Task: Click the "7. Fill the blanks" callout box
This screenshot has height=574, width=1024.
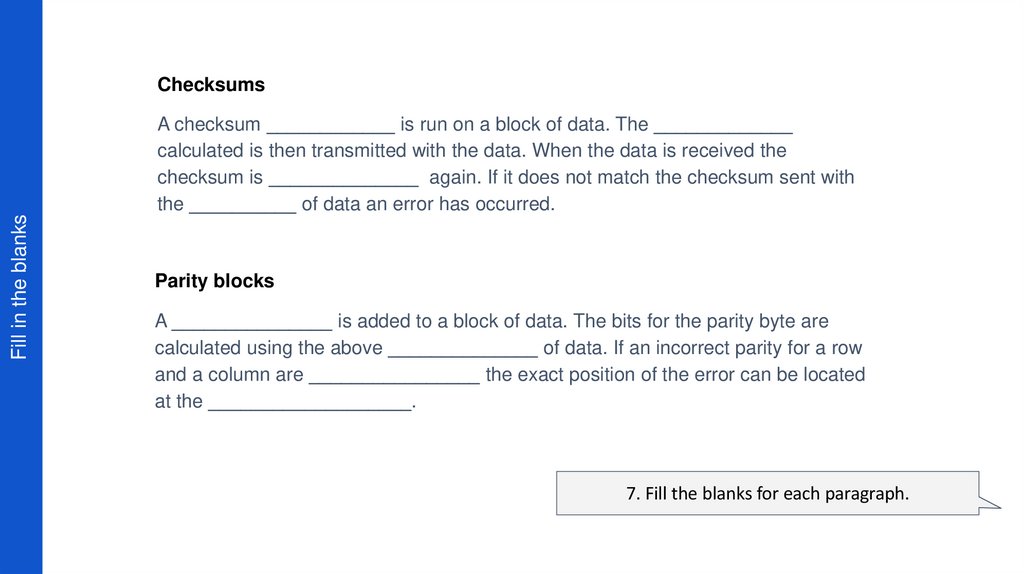Action: click(767, 493)
